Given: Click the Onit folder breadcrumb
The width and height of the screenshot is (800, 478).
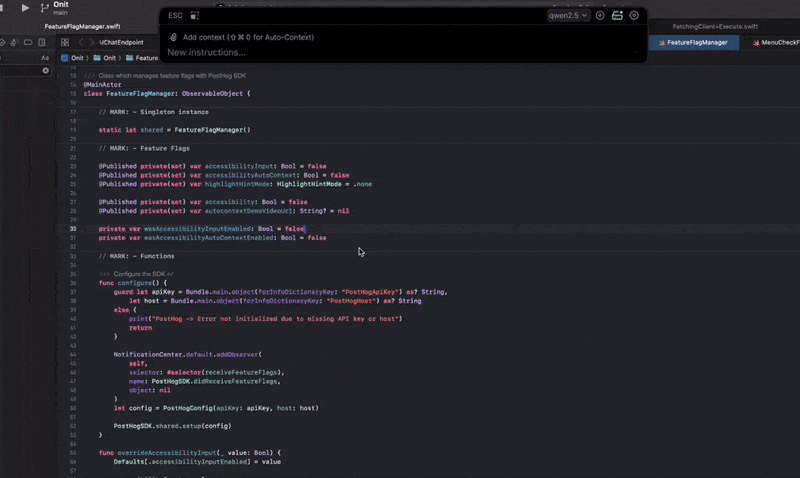Looking at the screenshot, I should click(105, 58).
